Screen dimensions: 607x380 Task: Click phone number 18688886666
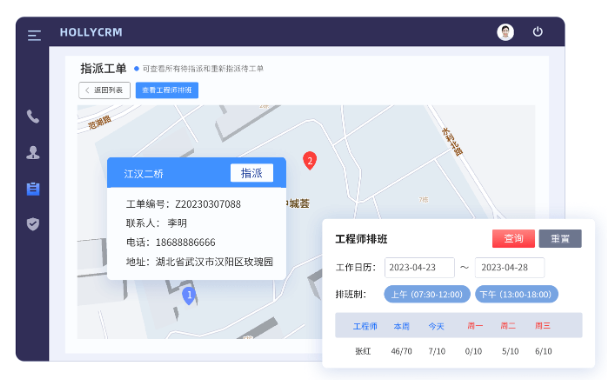coord(185,242)
